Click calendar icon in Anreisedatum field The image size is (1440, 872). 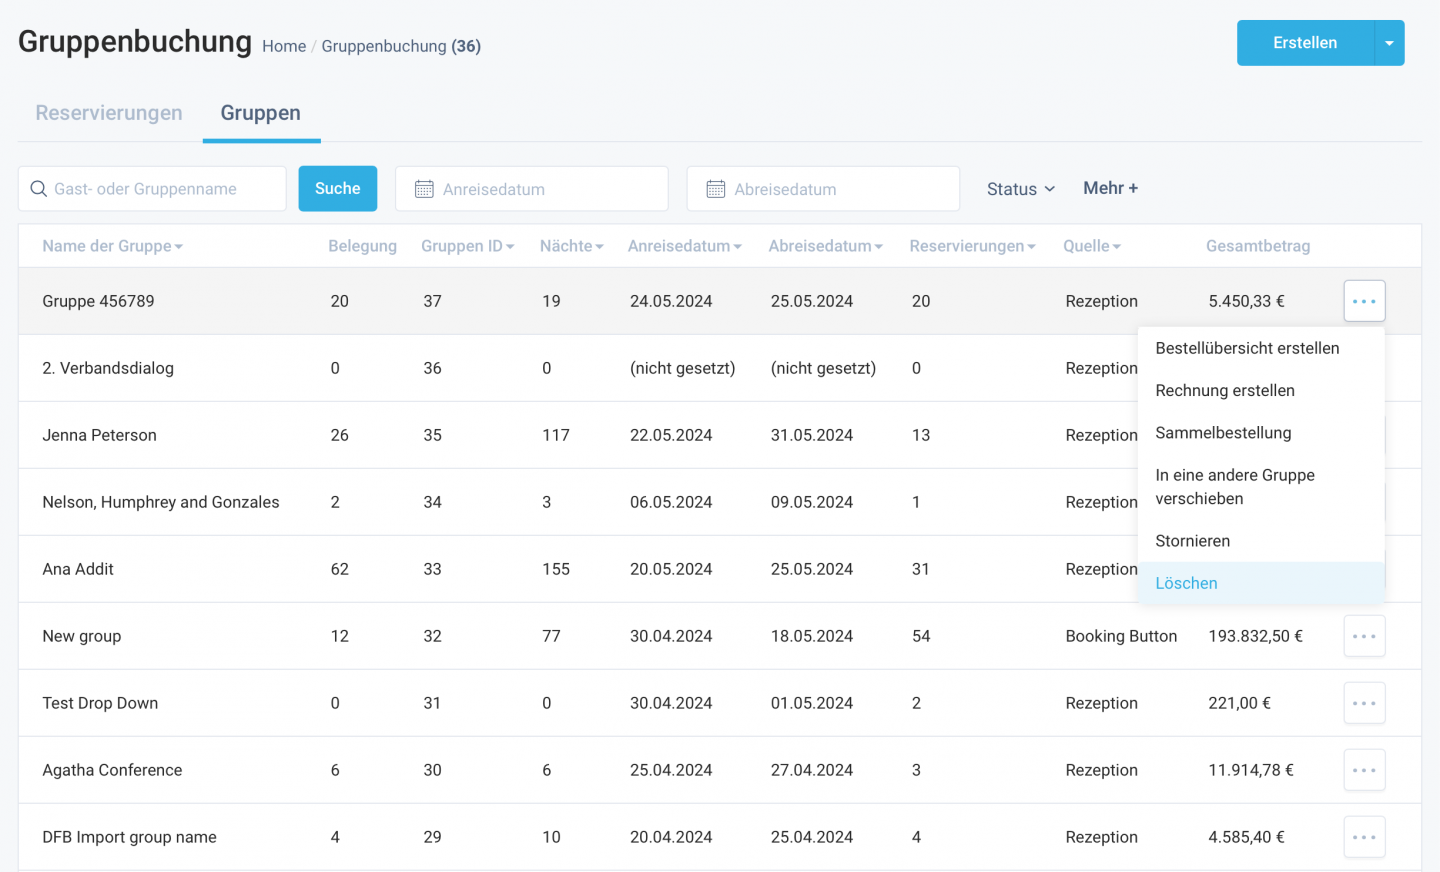(424, 189)
